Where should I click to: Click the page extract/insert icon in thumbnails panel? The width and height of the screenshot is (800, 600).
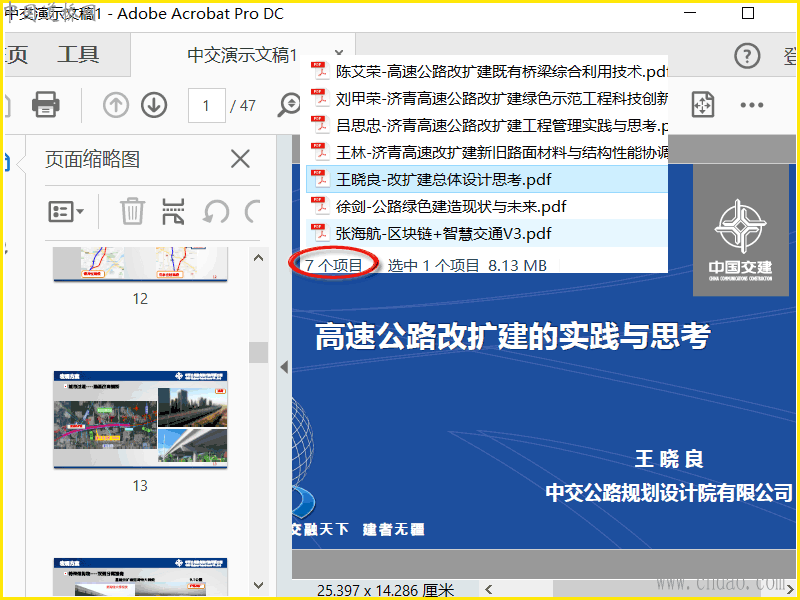[173, 211]
